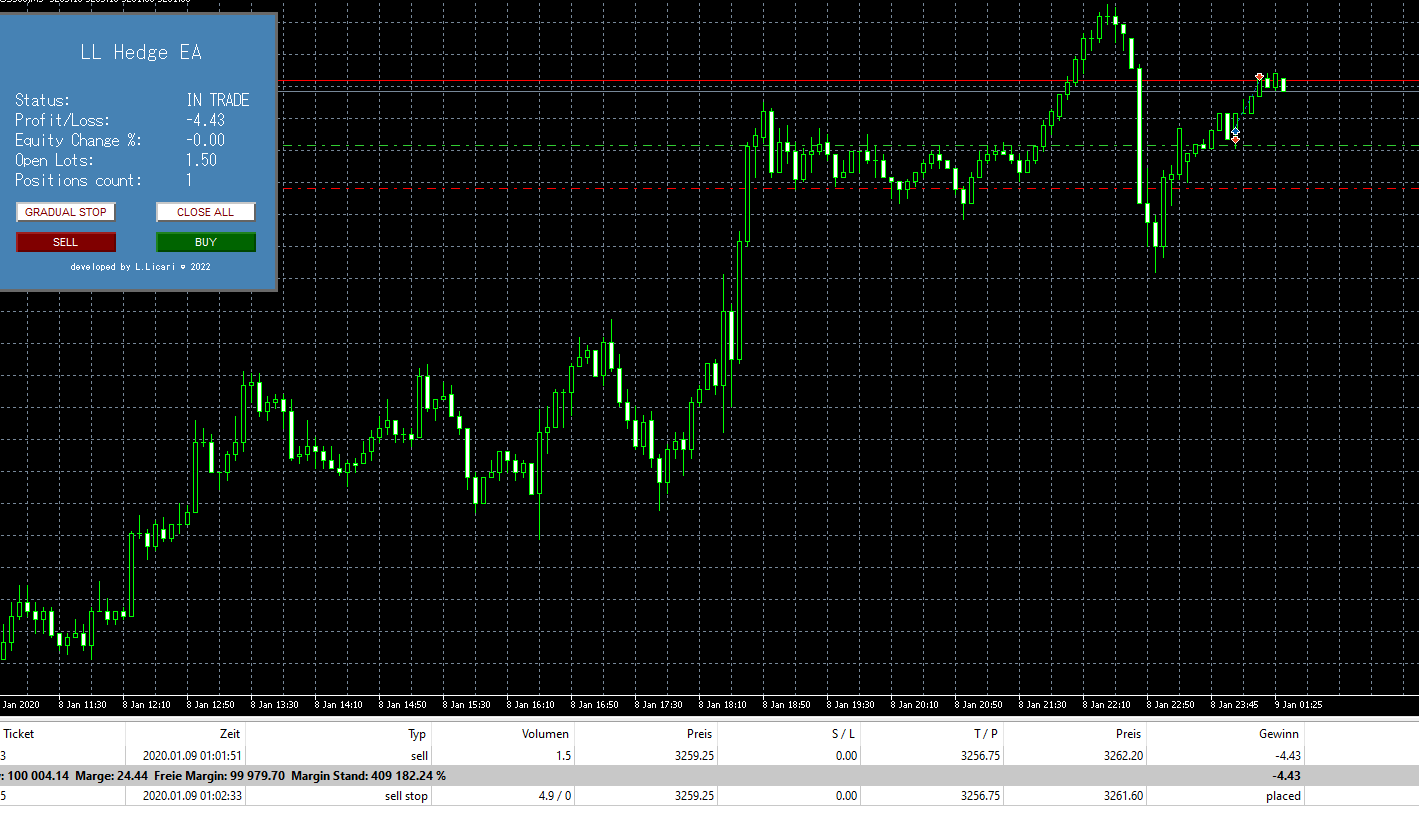Click the 8 Jan 22:10 time axis label
Viewport: 1419px width, 824px height.
coord(1107,705)
